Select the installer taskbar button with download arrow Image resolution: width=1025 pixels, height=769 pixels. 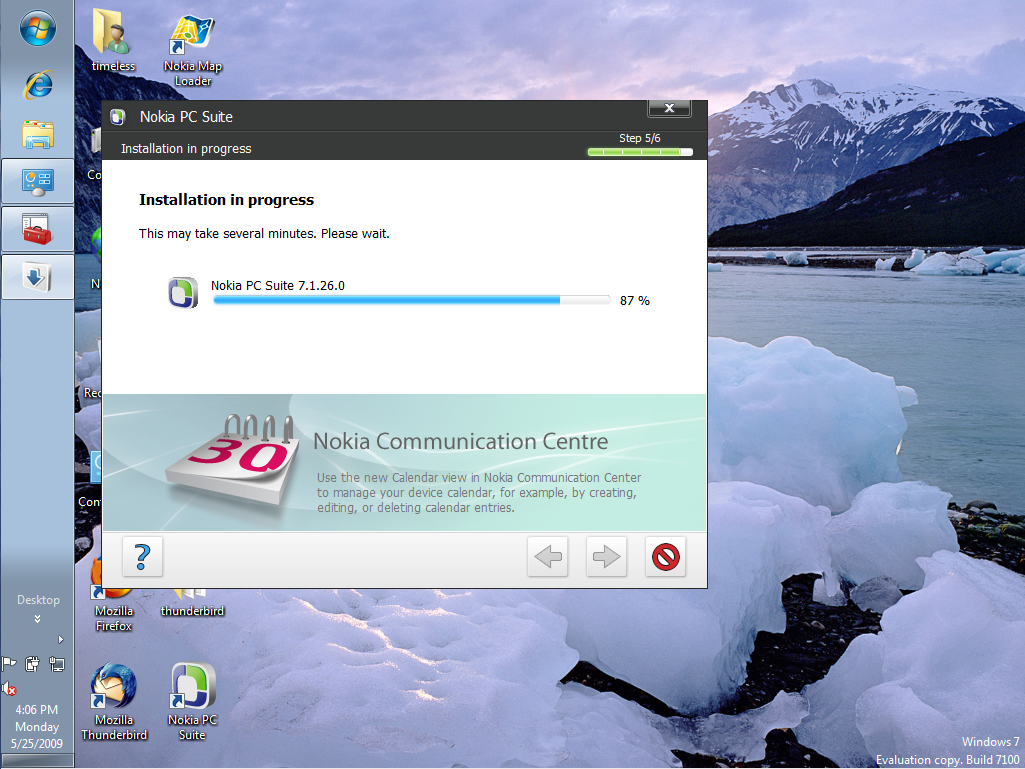pyautogui.click(x=37, y=277)
